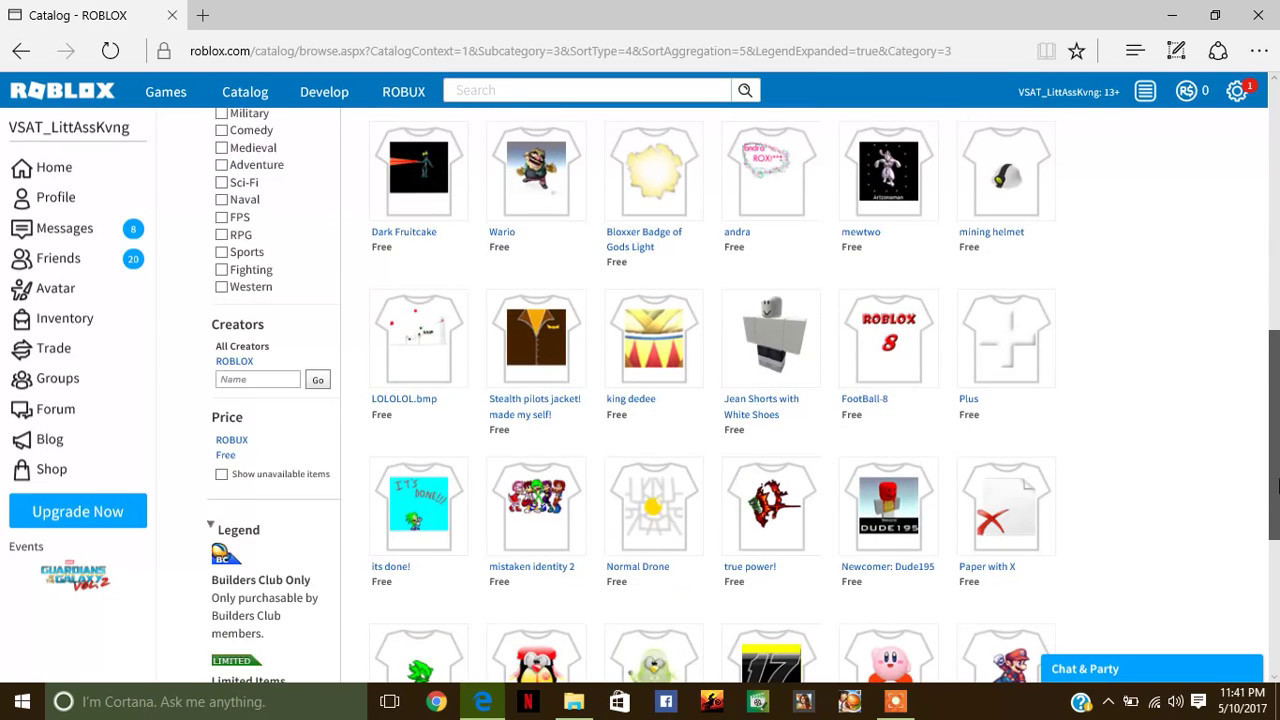The width and height of the screenshot is (1280, 720).
Task: Click the Roblox logo in the header
Action: coord(62,91)
